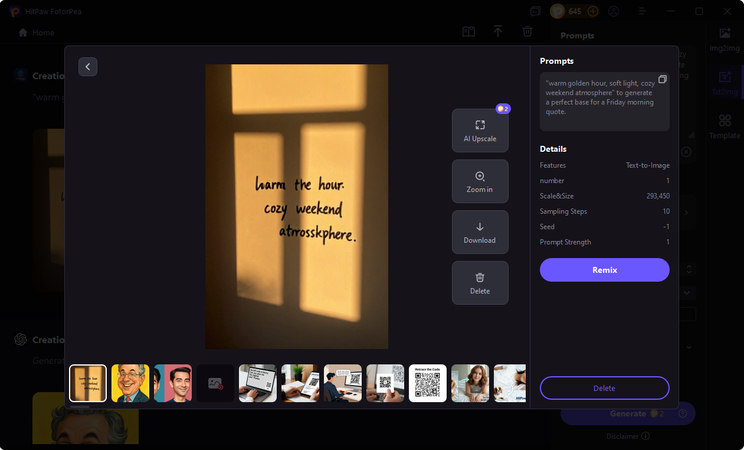This screenshot has height=450, width=744.
Task: Select the large black-and-white QR code thumbnail
Action: pos(428,383)
